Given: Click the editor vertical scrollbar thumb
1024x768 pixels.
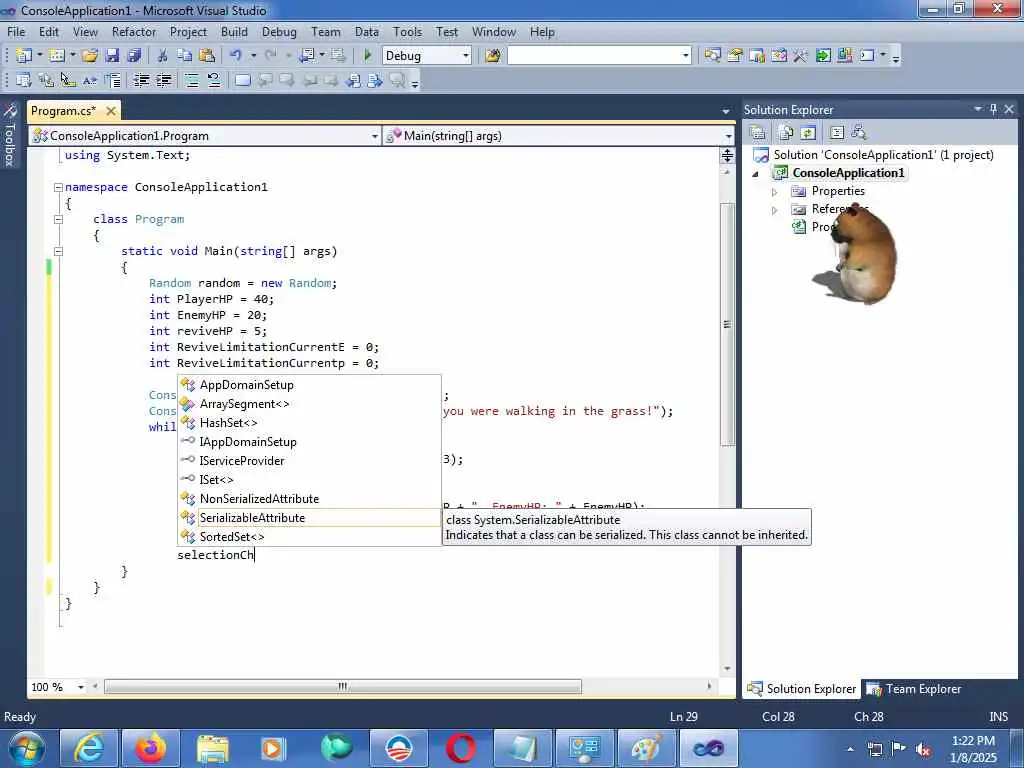Looking at the screenshot, I should (727, 325).
